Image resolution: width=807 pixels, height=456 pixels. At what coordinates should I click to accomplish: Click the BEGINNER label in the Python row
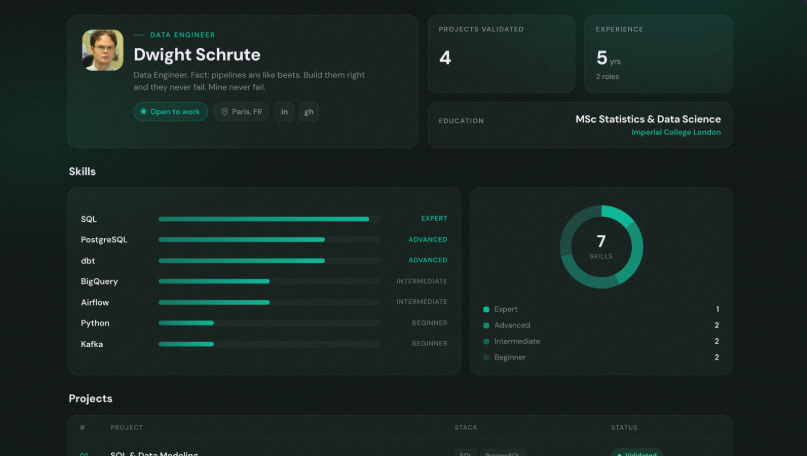coord(429,323)
